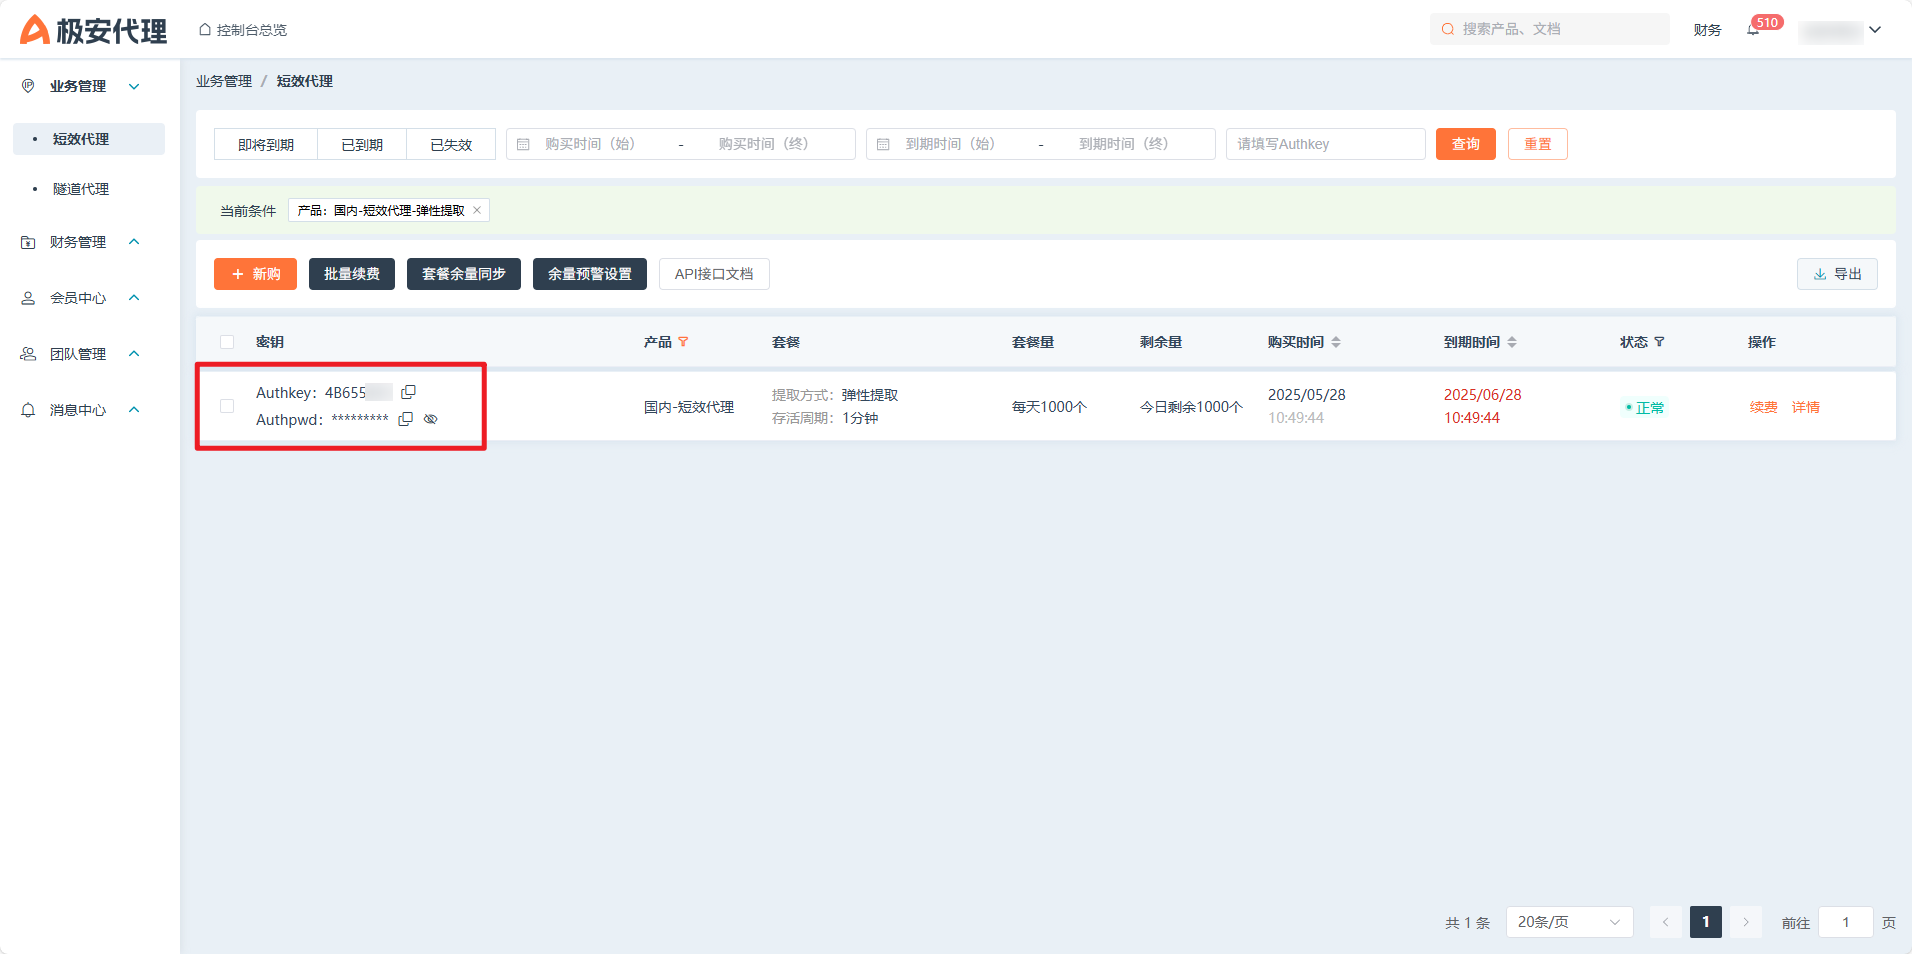Open the notification bell

pos(1753,30)
